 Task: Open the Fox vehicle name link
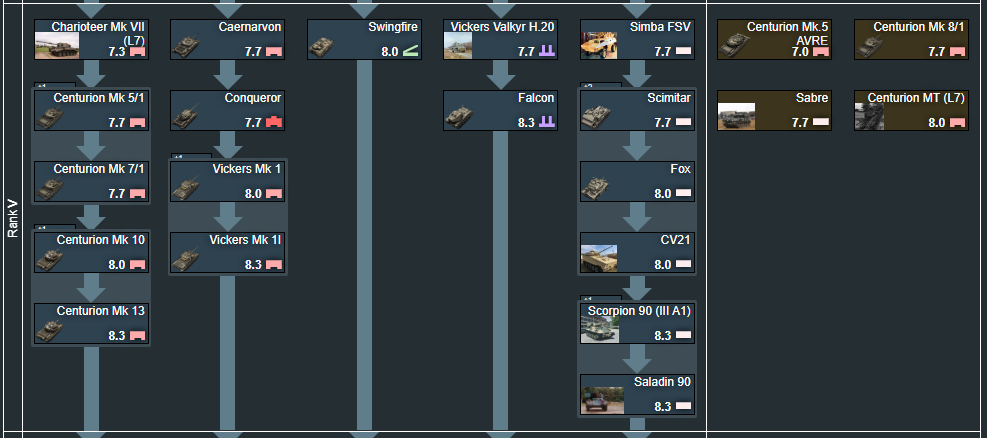(680, 169)
